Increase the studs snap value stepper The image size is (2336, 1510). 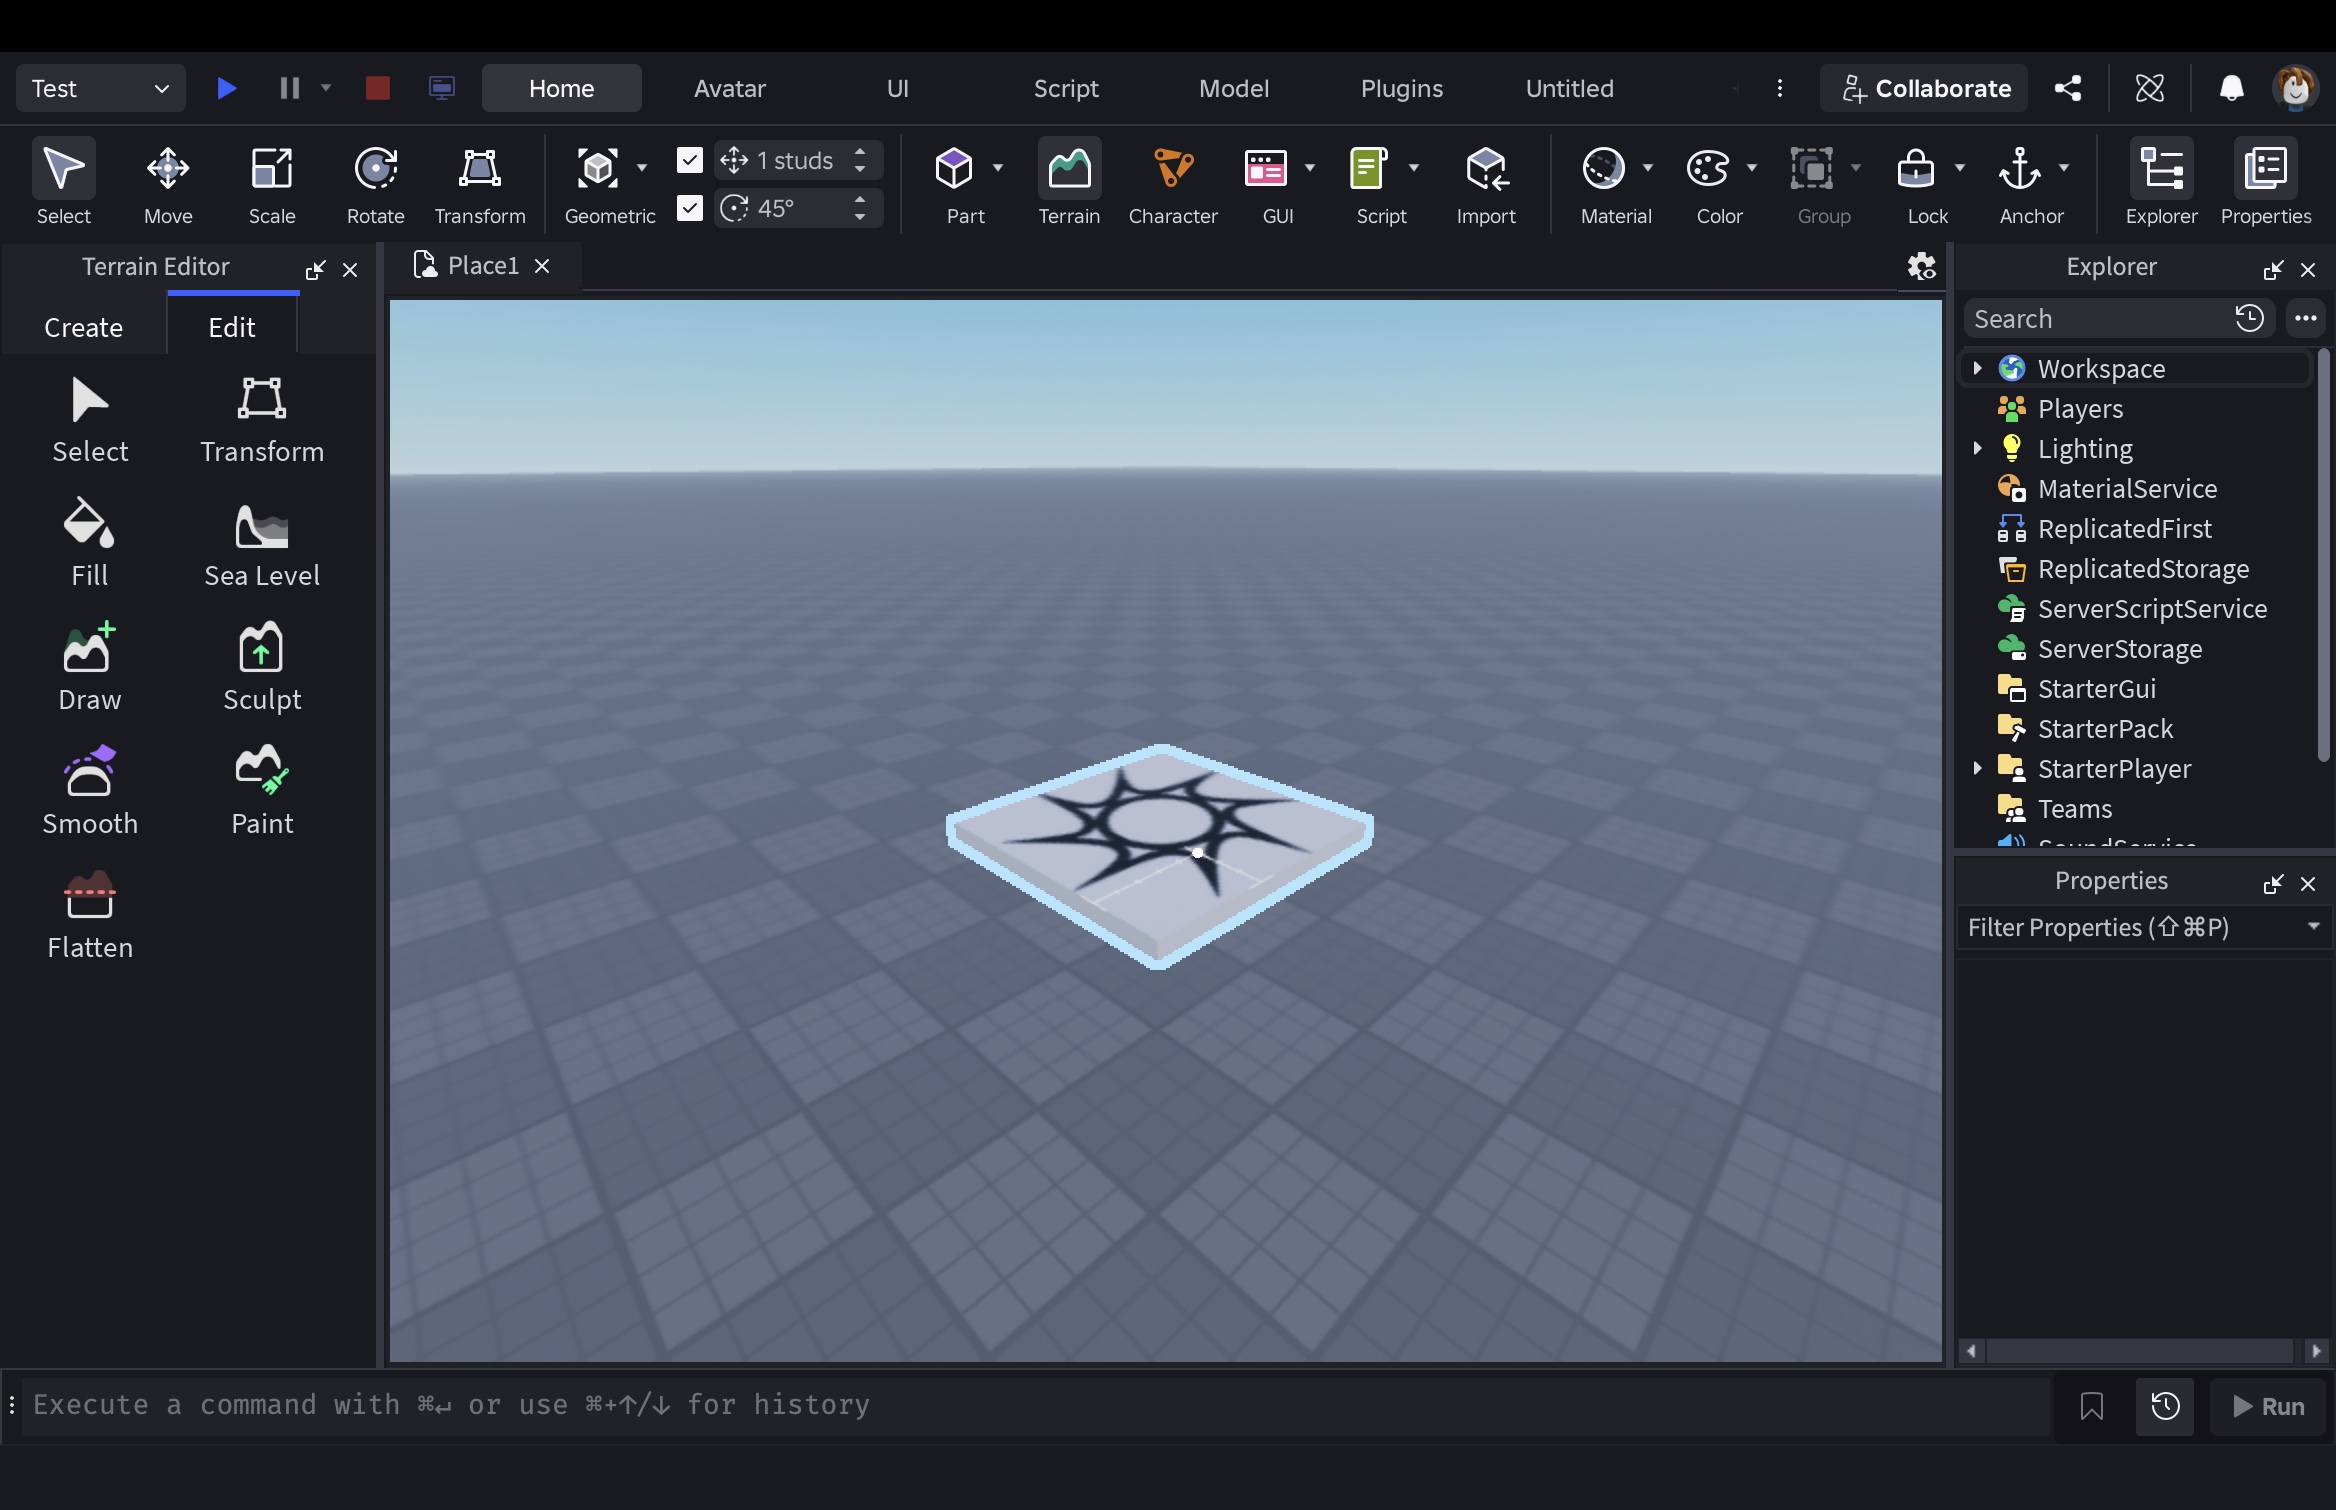click(860, 152)
